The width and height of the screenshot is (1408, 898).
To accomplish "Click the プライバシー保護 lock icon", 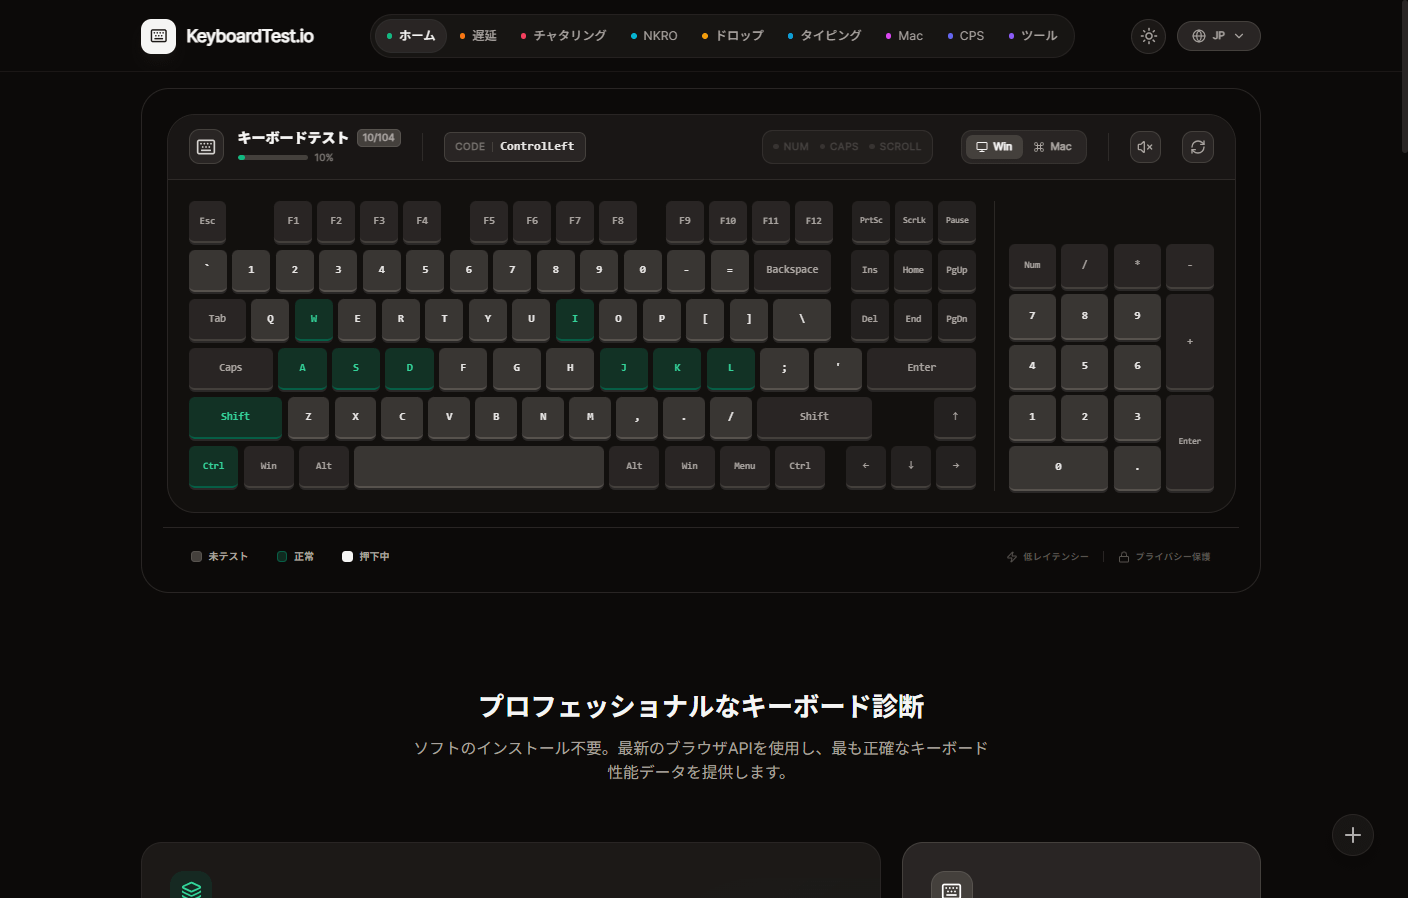I will 1123,557.
